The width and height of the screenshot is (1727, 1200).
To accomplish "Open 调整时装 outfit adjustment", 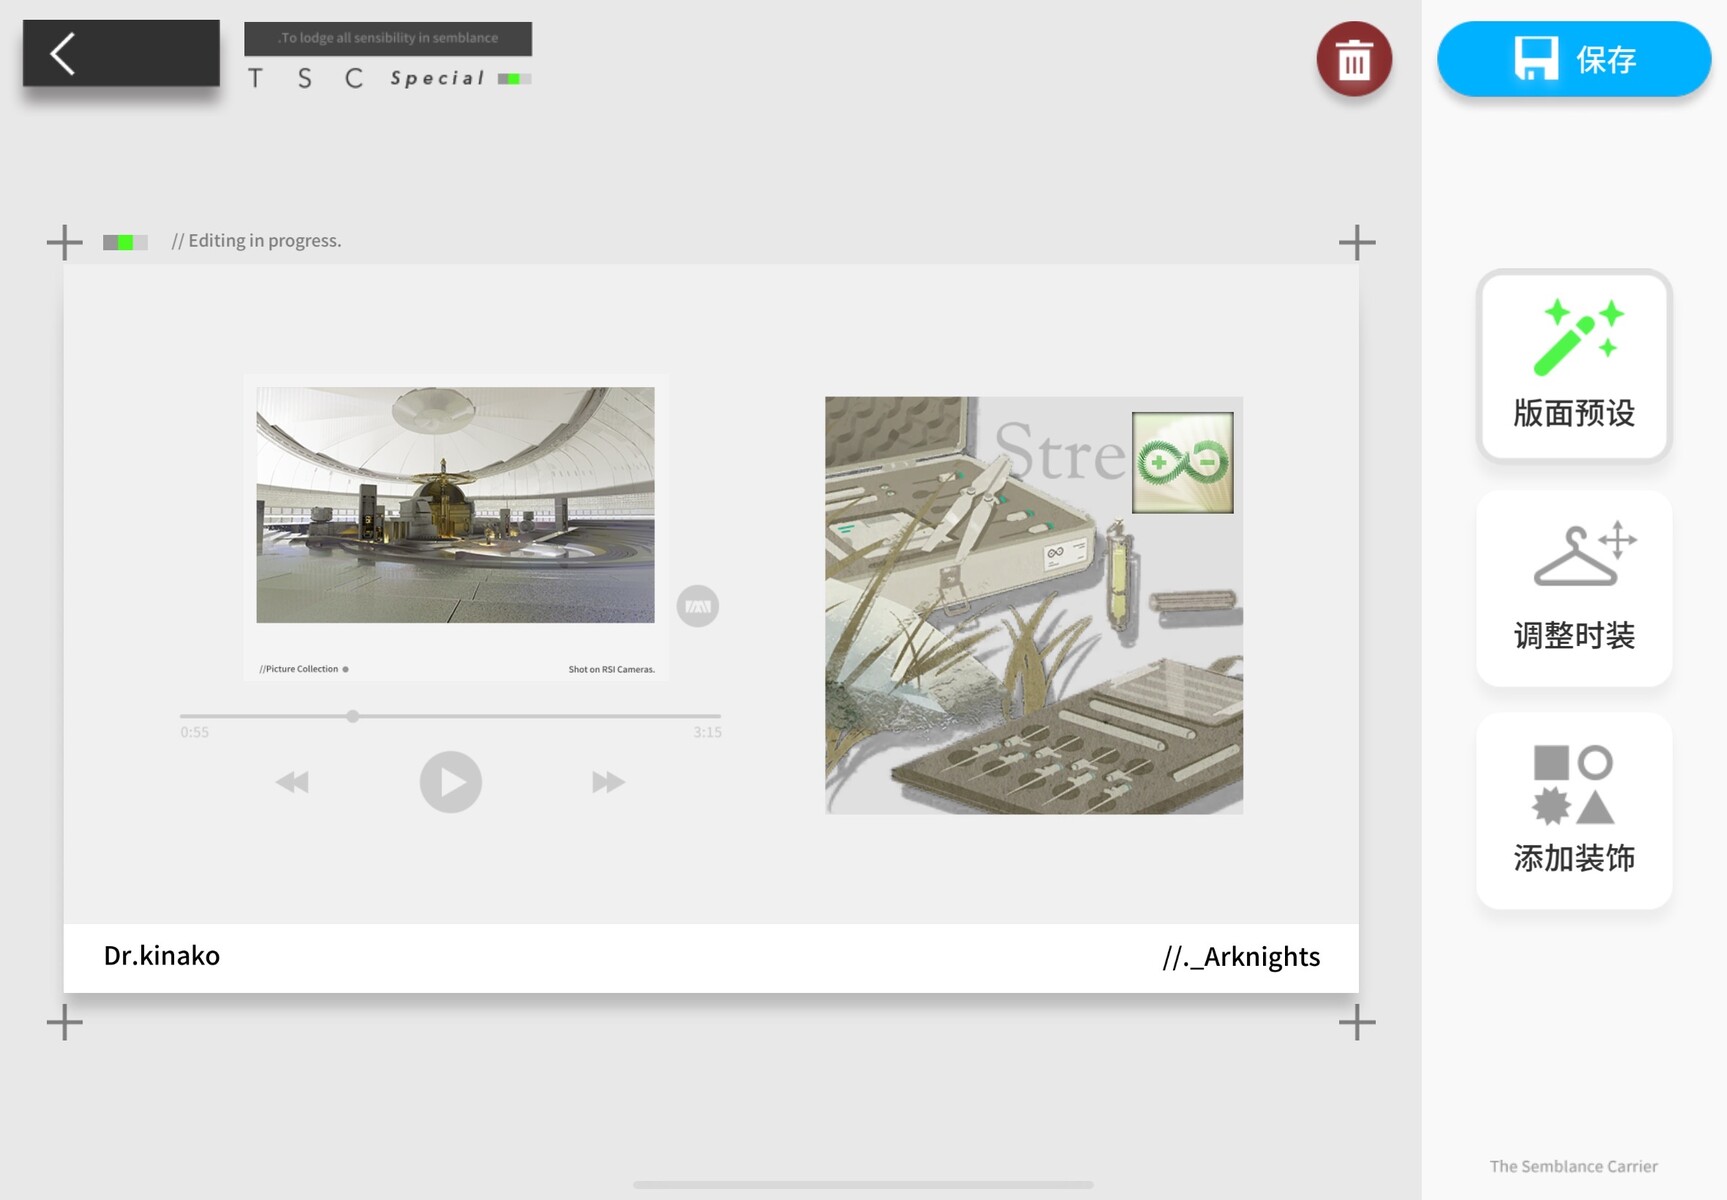I will pyautogui.click(x=1573, y=588).
